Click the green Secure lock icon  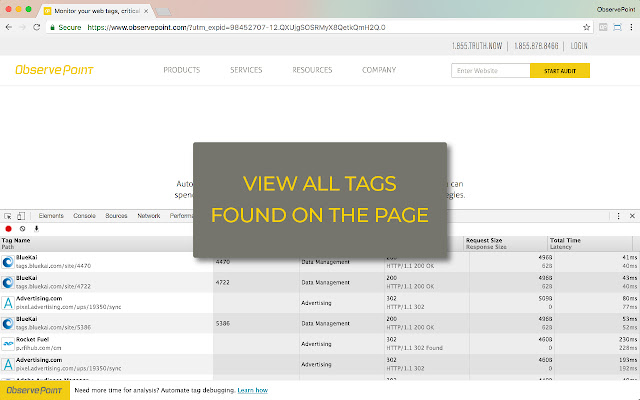(x=52, y=27)
